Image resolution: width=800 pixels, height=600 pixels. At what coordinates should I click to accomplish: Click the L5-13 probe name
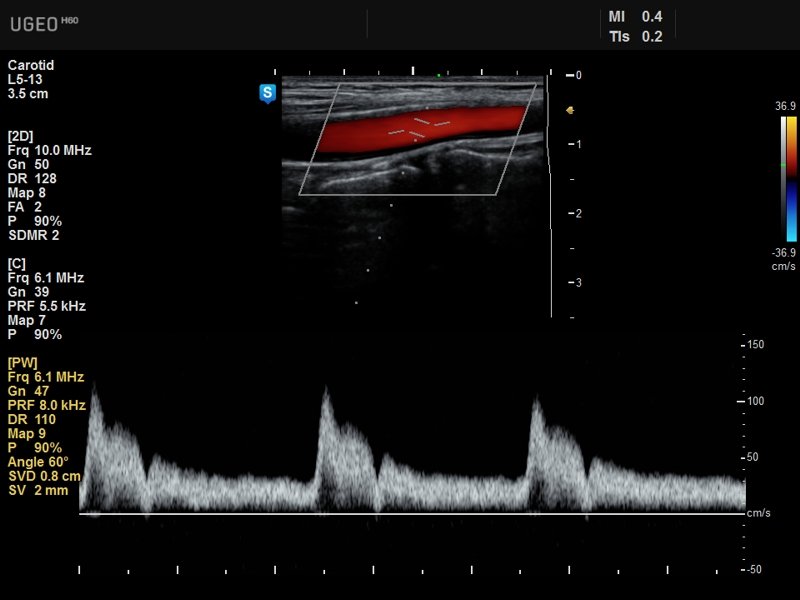click(27, 80)
